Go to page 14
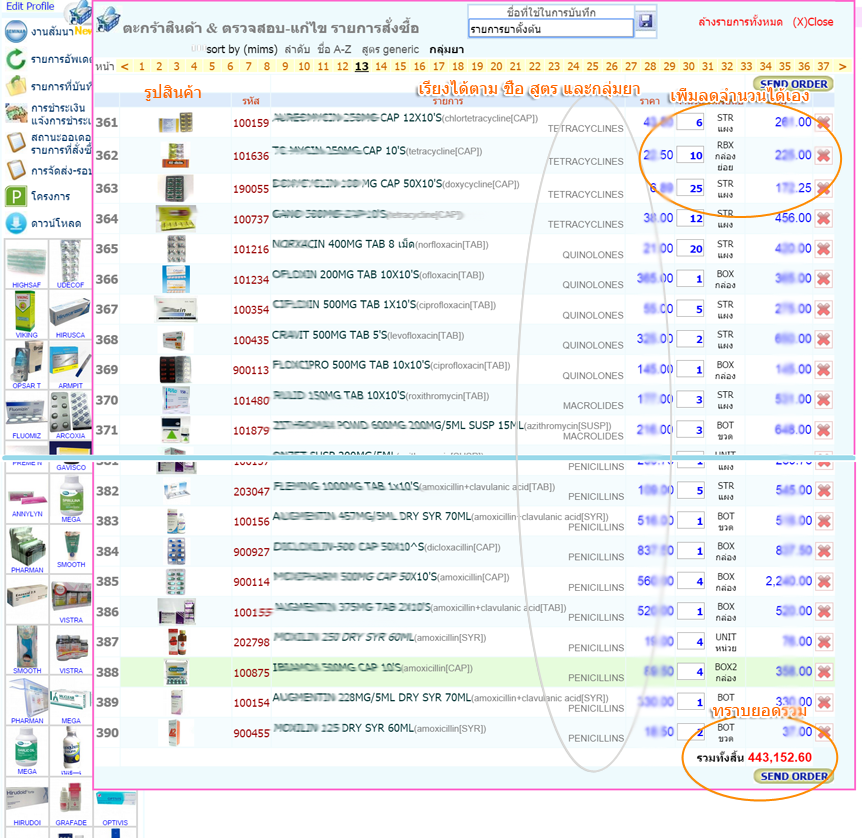 [381, 67]
